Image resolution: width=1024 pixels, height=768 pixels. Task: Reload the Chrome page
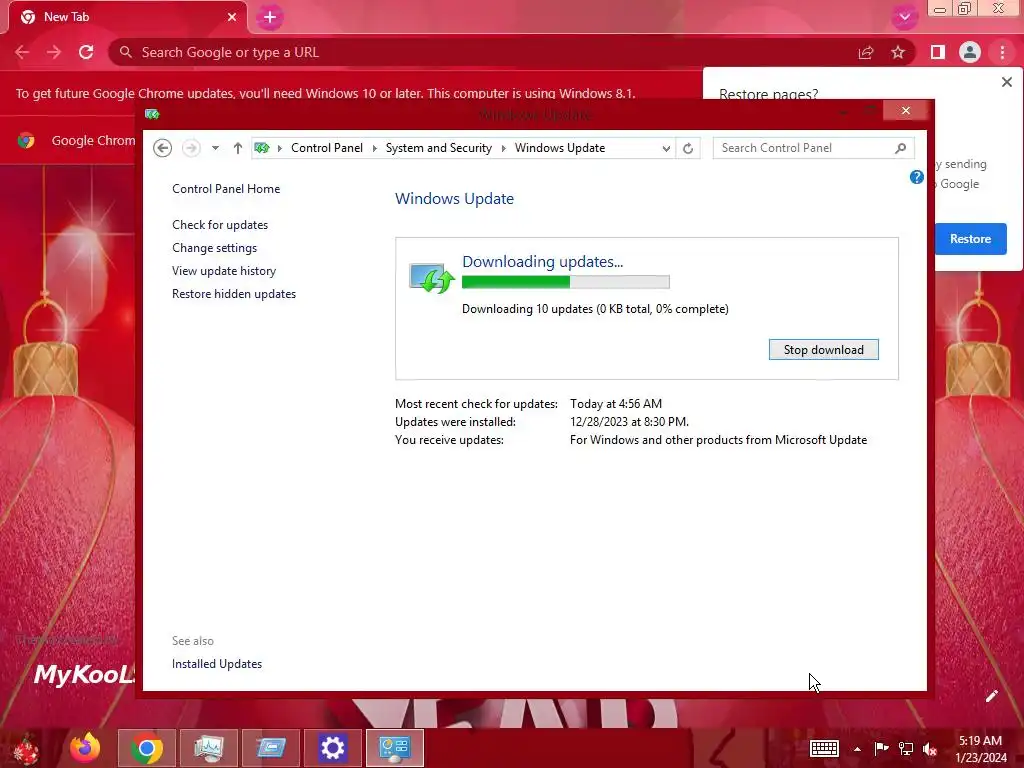pyautogui.click(x=86, y=52)
